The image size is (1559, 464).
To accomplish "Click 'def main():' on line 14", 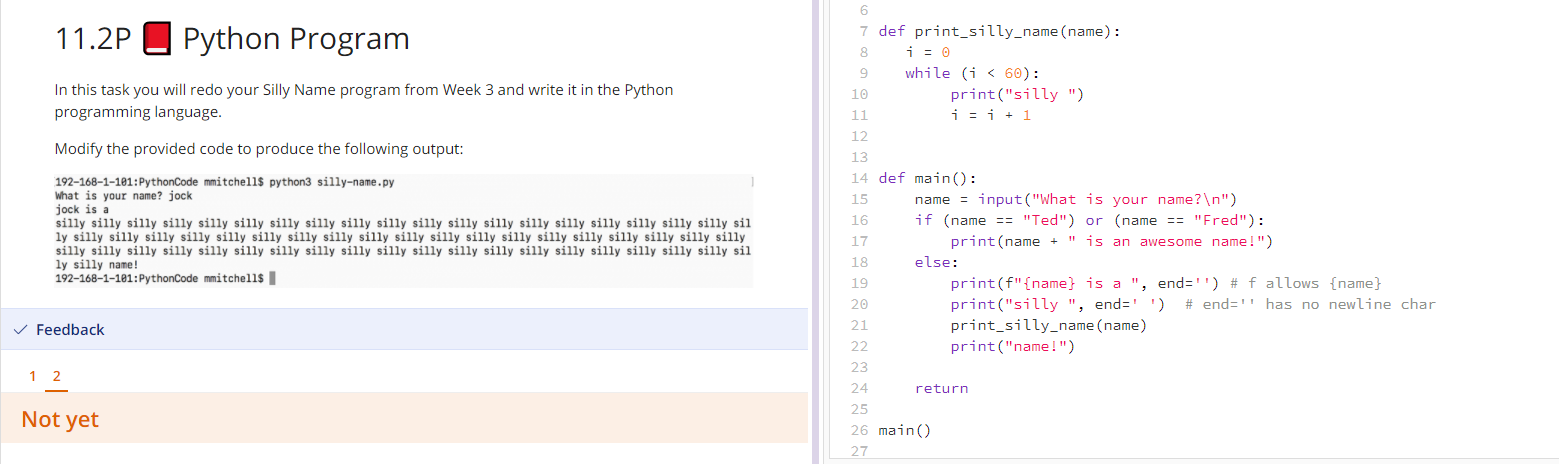I will (x=927, y=178).
